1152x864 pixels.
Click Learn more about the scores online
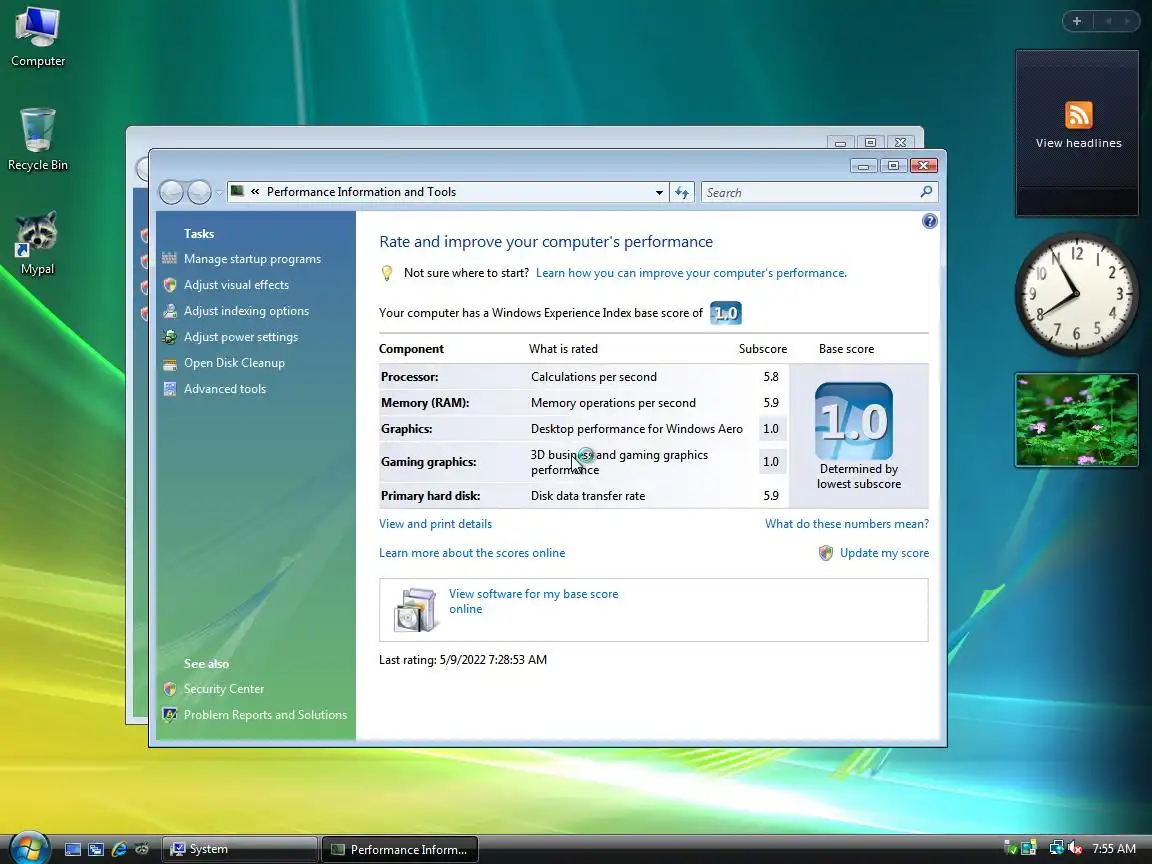tap(472, 553)
